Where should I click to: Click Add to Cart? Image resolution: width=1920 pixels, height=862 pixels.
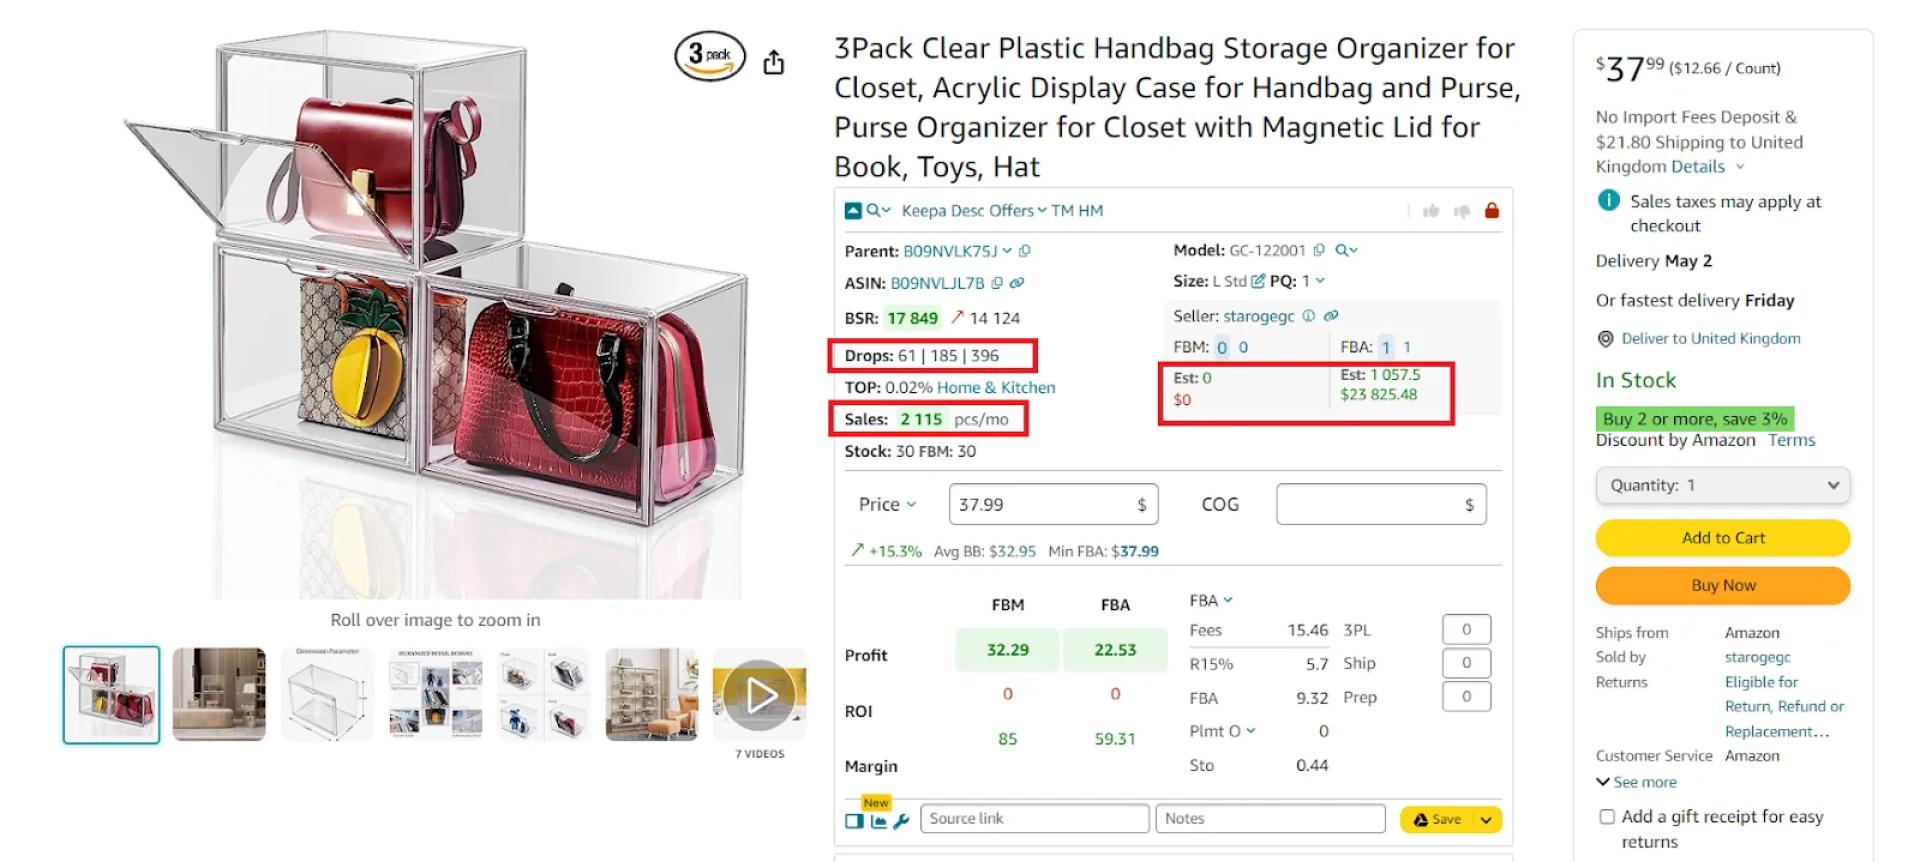[1722, 537]
